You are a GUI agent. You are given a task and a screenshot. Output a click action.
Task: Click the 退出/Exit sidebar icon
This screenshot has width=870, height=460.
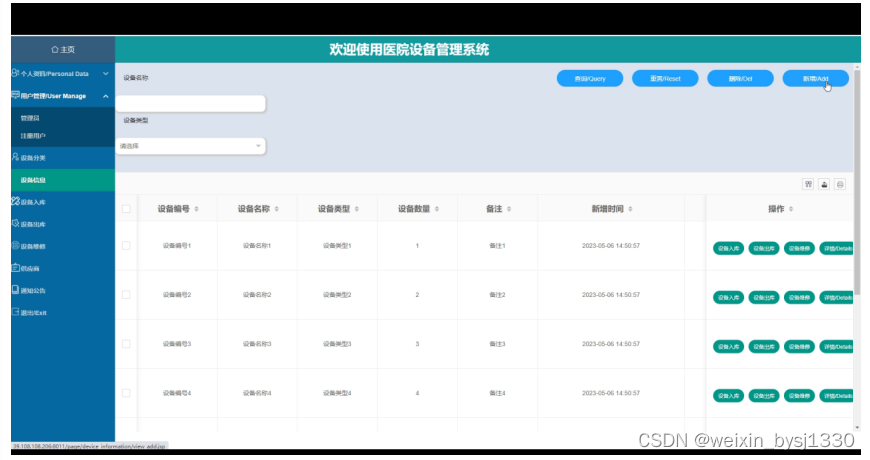(x=16, y=312)
